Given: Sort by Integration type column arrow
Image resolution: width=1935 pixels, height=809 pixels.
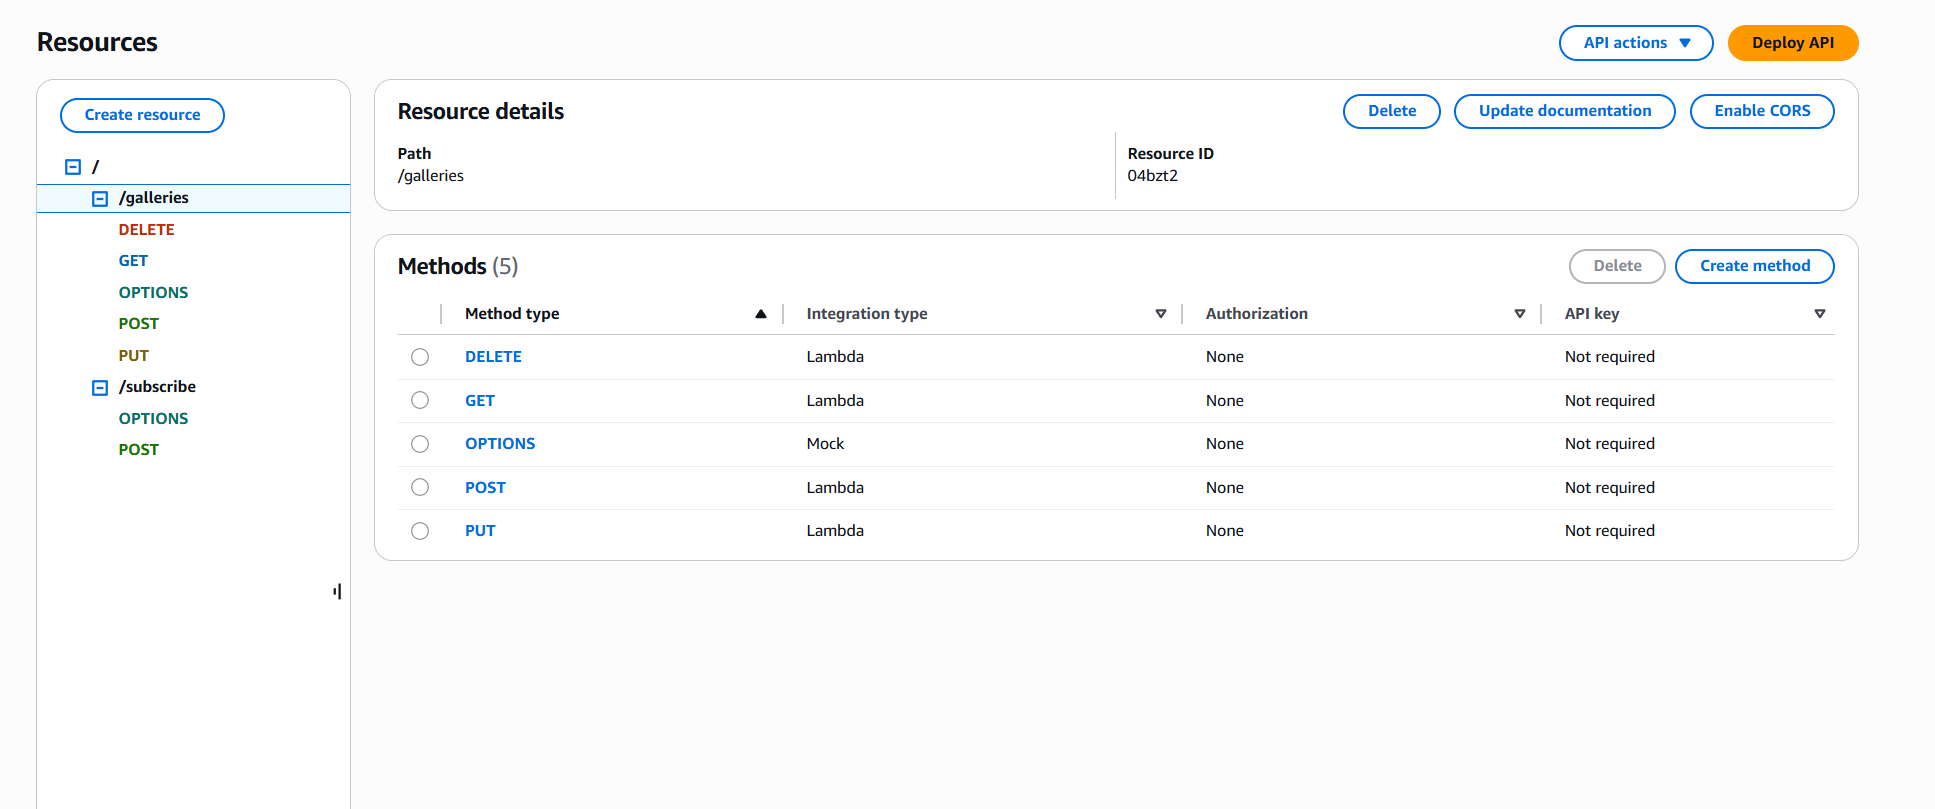Looking at the screenshot, I should coord(1160,314).
